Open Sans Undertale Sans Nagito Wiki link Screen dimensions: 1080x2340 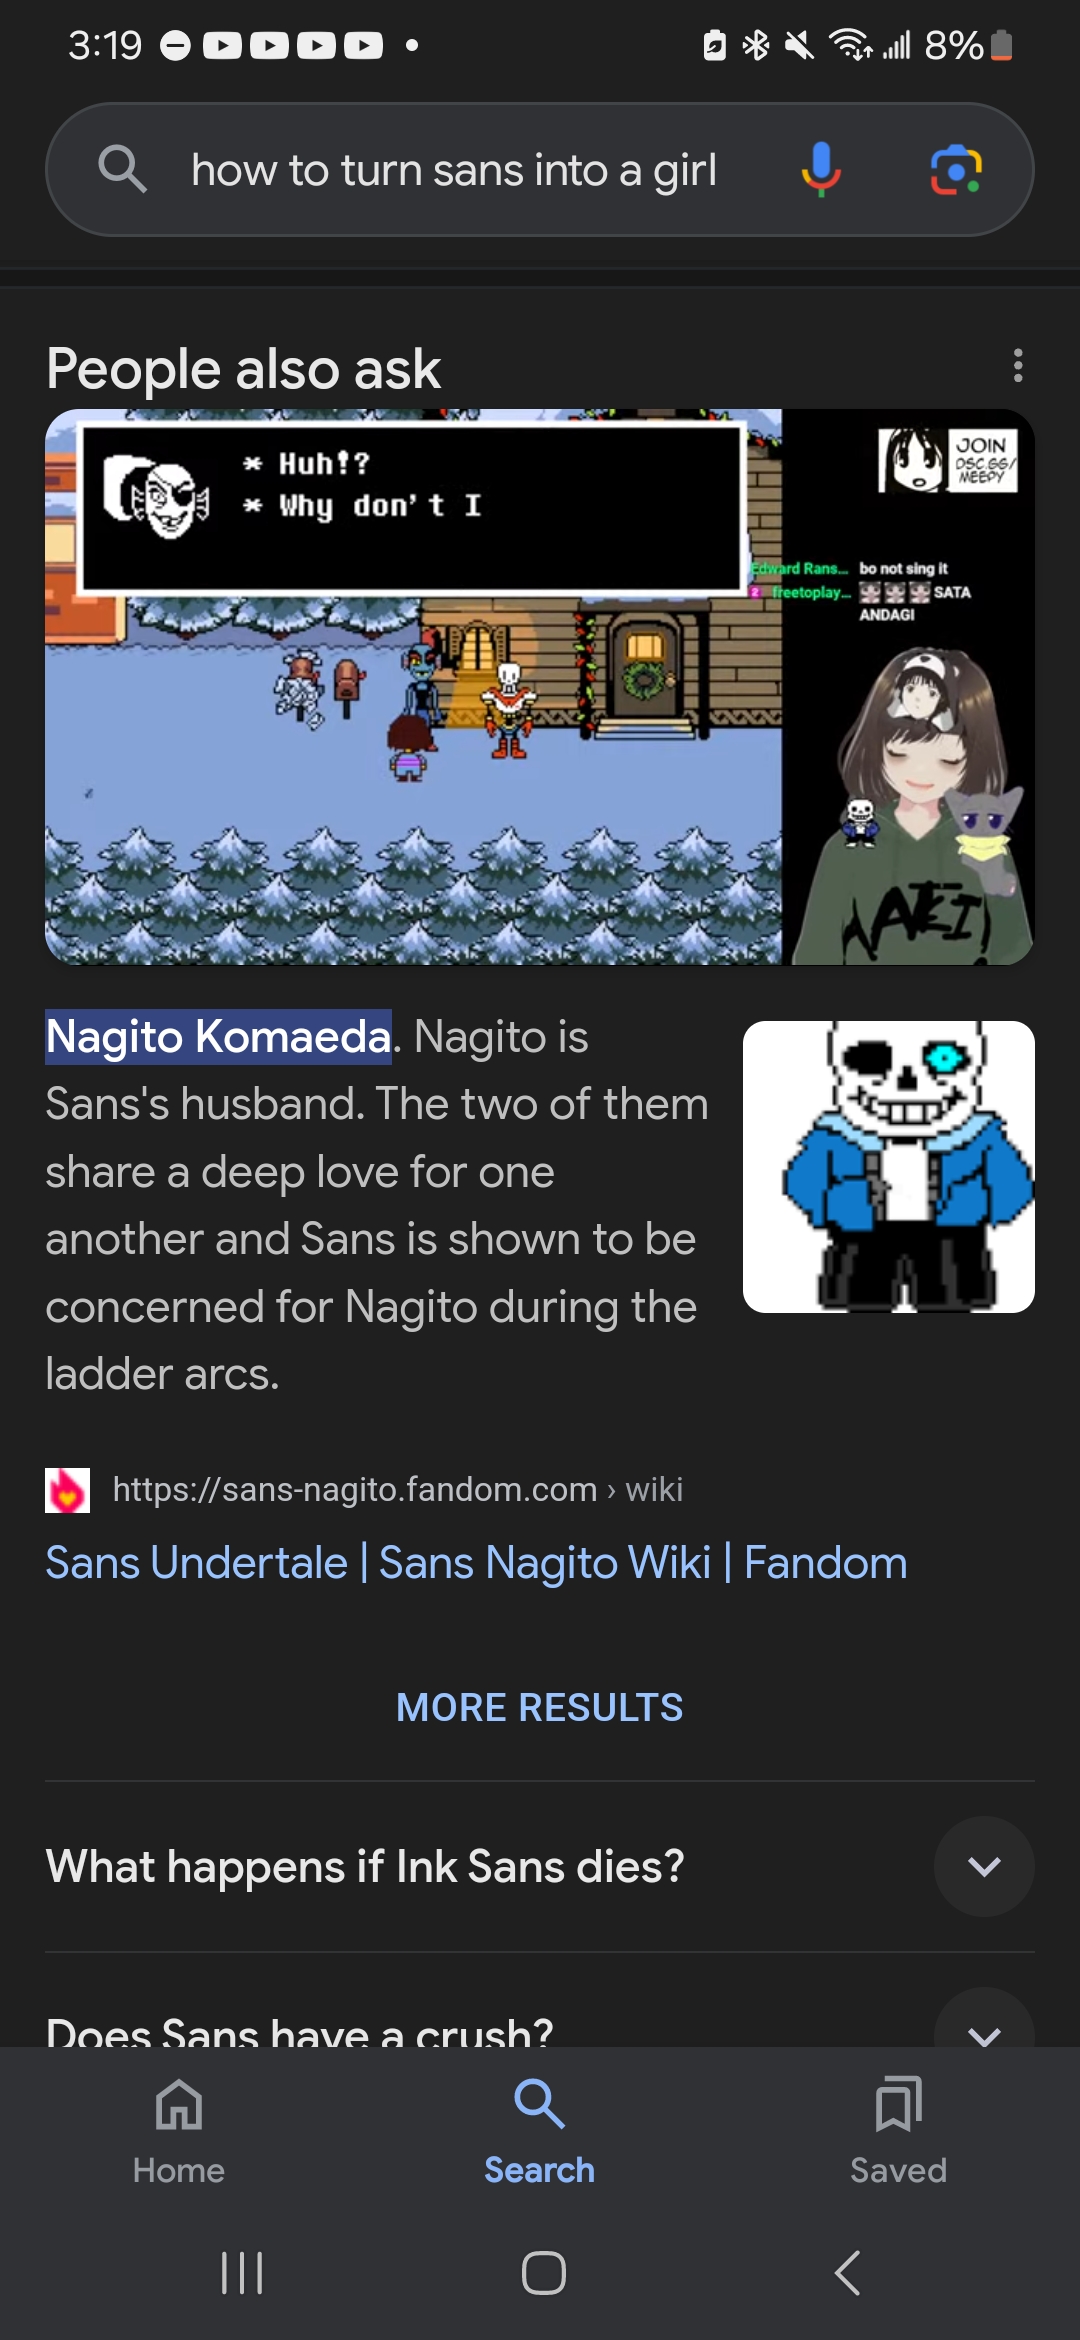(x=477, y=1562)
